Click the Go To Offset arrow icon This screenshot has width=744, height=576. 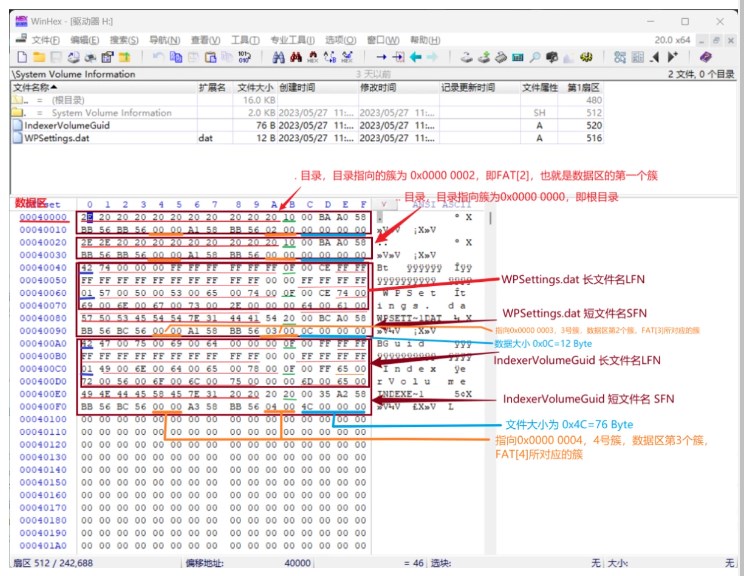[x=381, y=57]
